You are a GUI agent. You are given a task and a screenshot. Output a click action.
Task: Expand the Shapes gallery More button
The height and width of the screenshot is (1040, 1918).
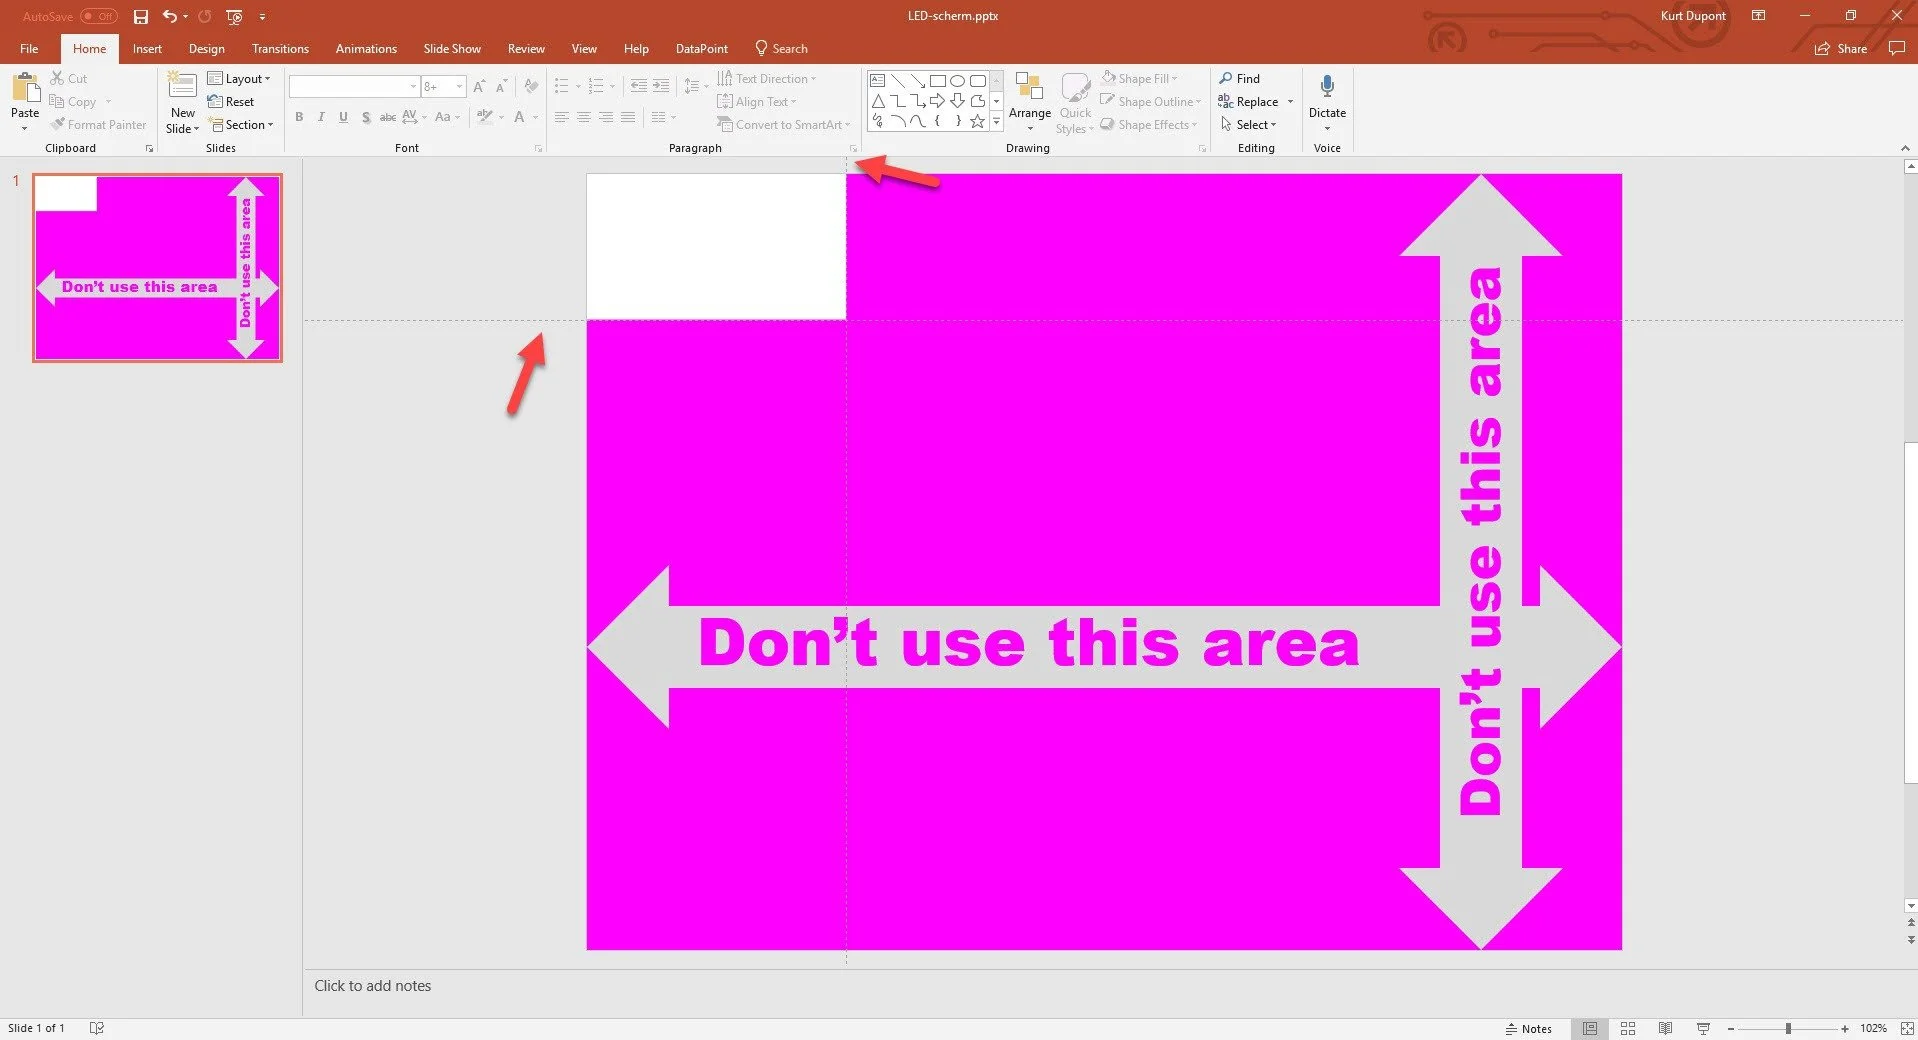[996, 121]
